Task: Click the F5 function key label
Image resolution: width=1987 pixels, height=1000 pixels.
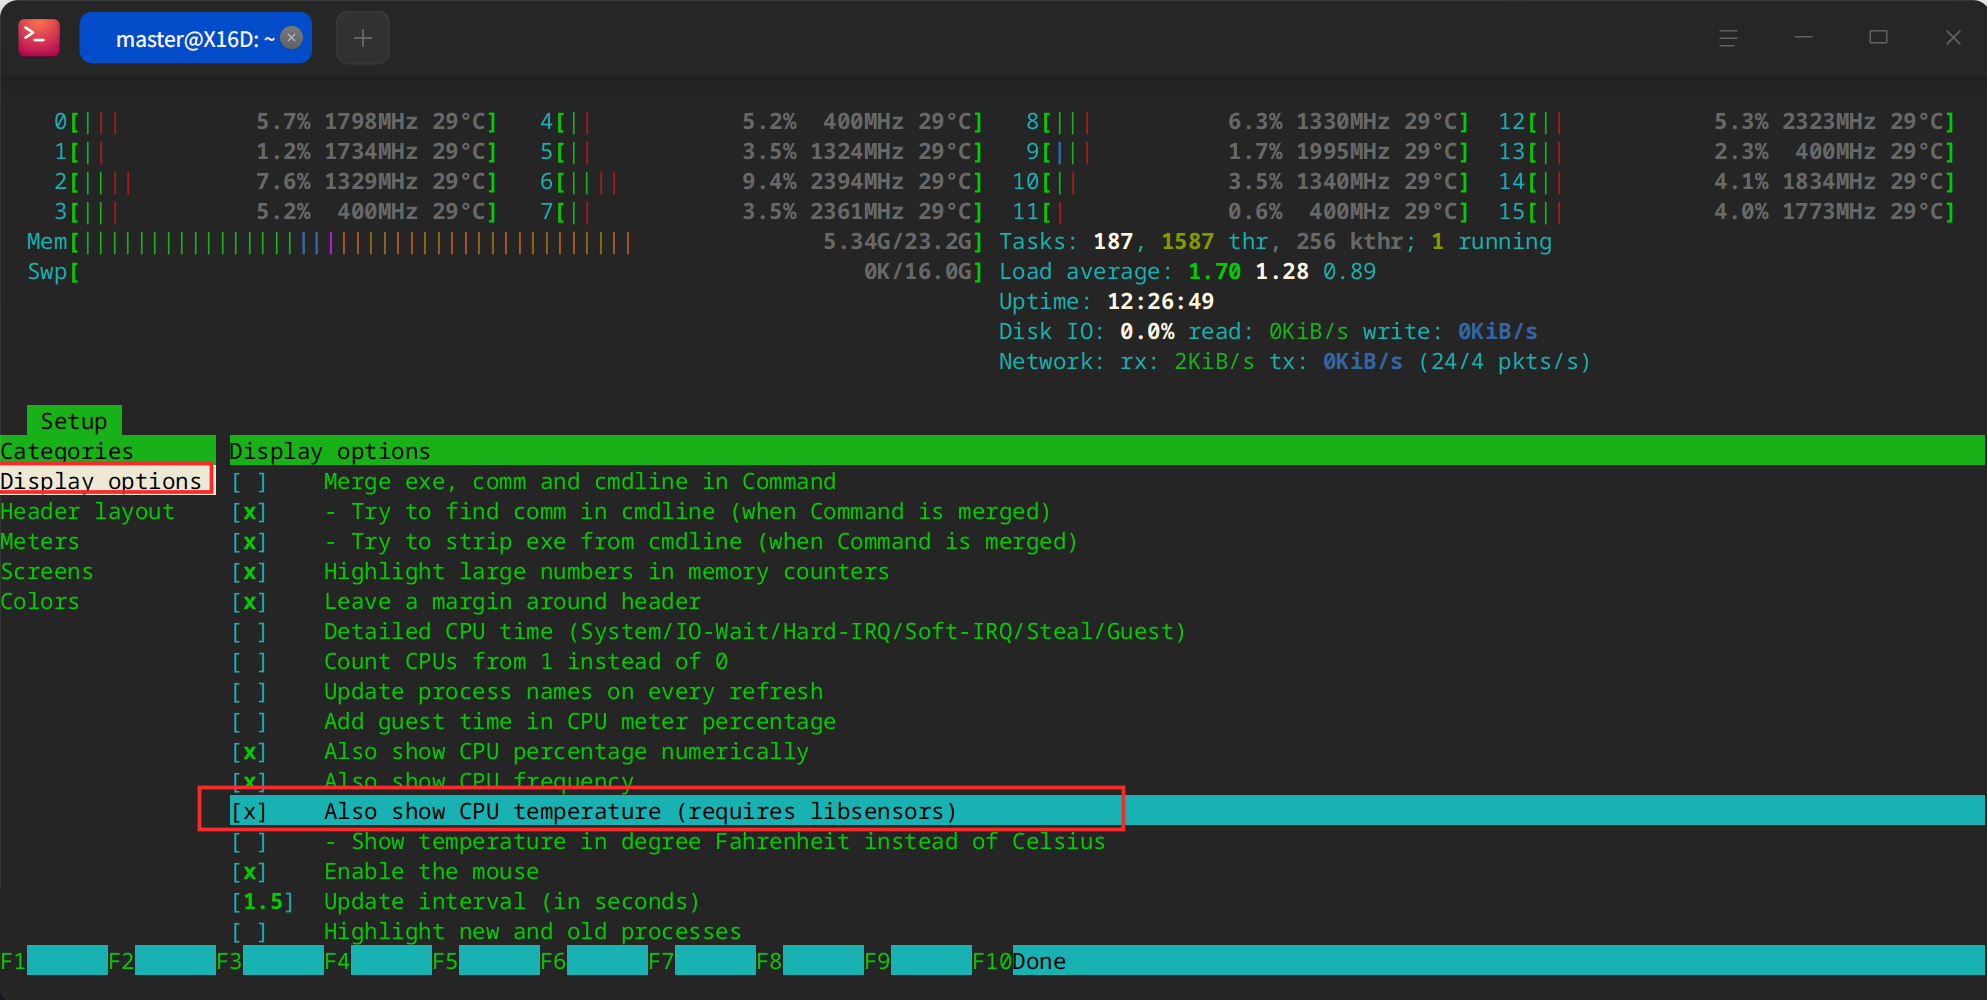Action: (x=445, y=961)
